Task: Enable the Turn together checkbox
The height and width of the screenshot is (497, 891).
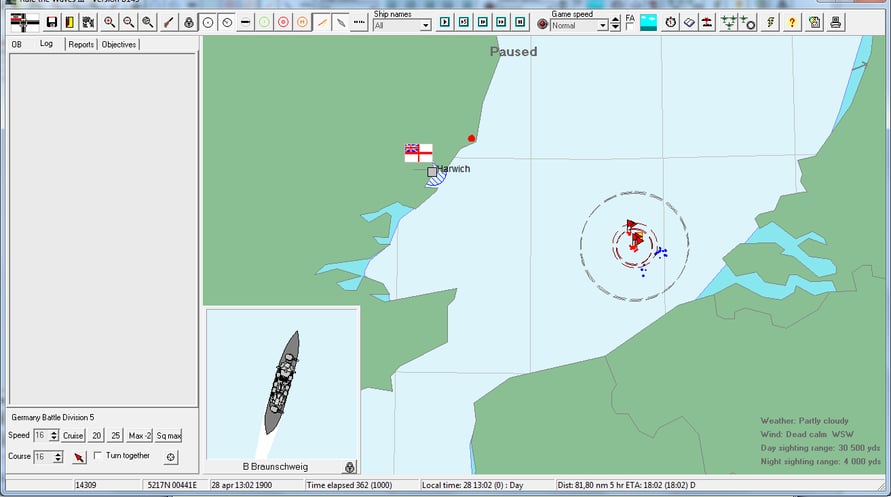Action: pos(98,456)
